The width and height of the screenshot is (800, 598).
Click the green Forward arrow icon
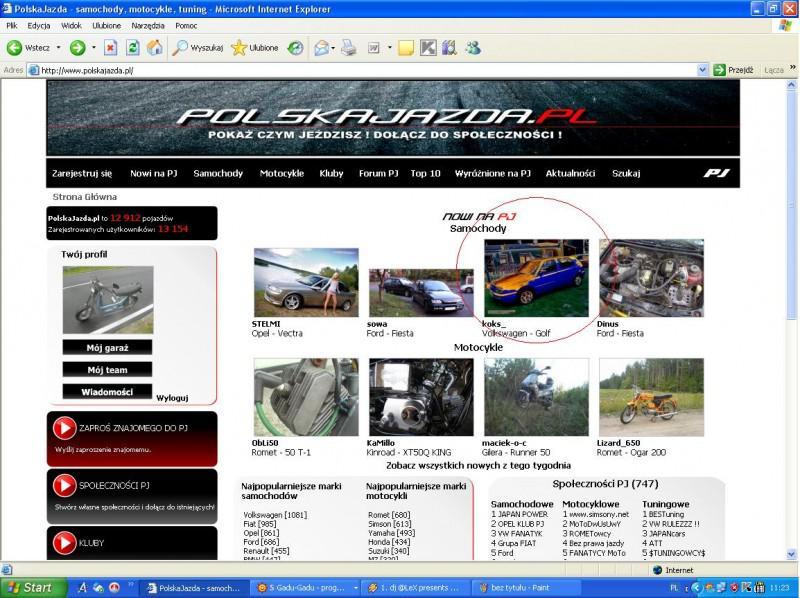coord(77,48)
